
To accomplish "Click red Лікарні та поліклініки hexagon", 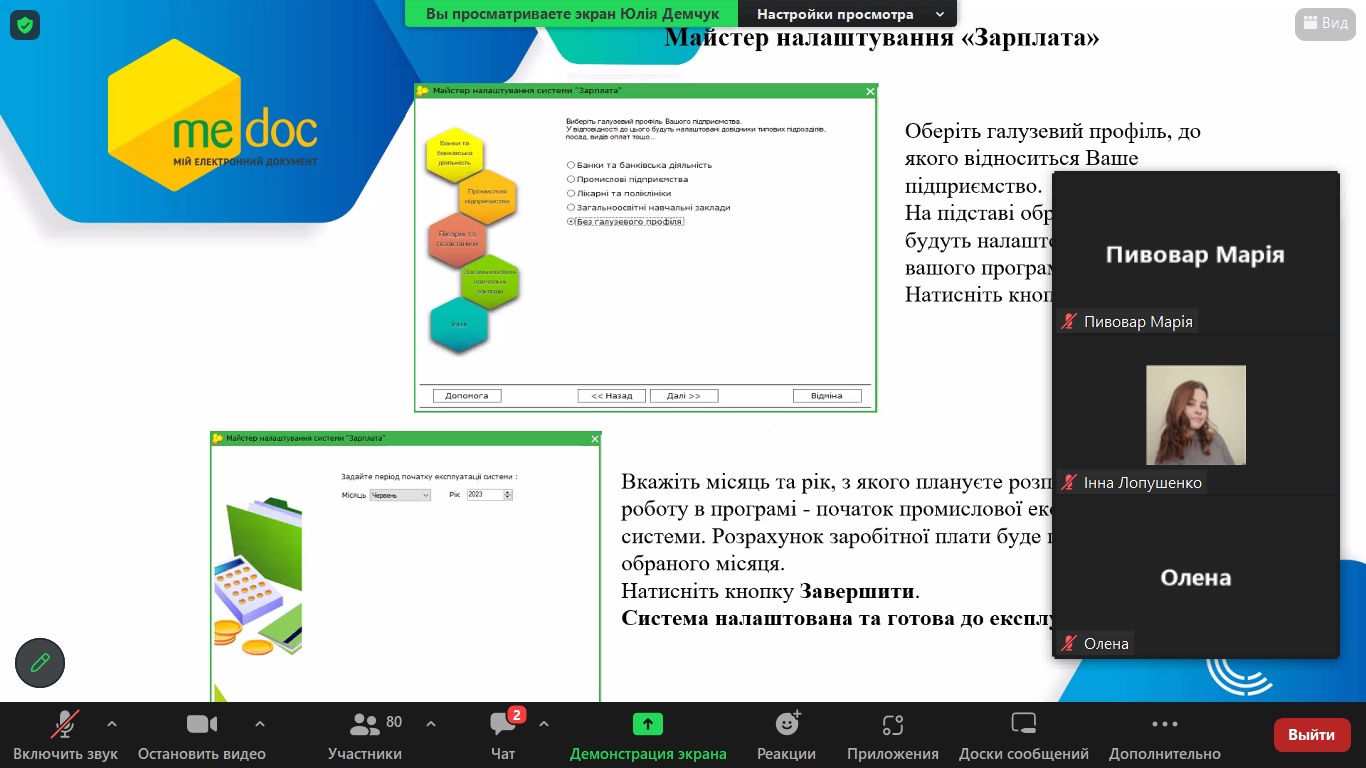I will 458,239.
